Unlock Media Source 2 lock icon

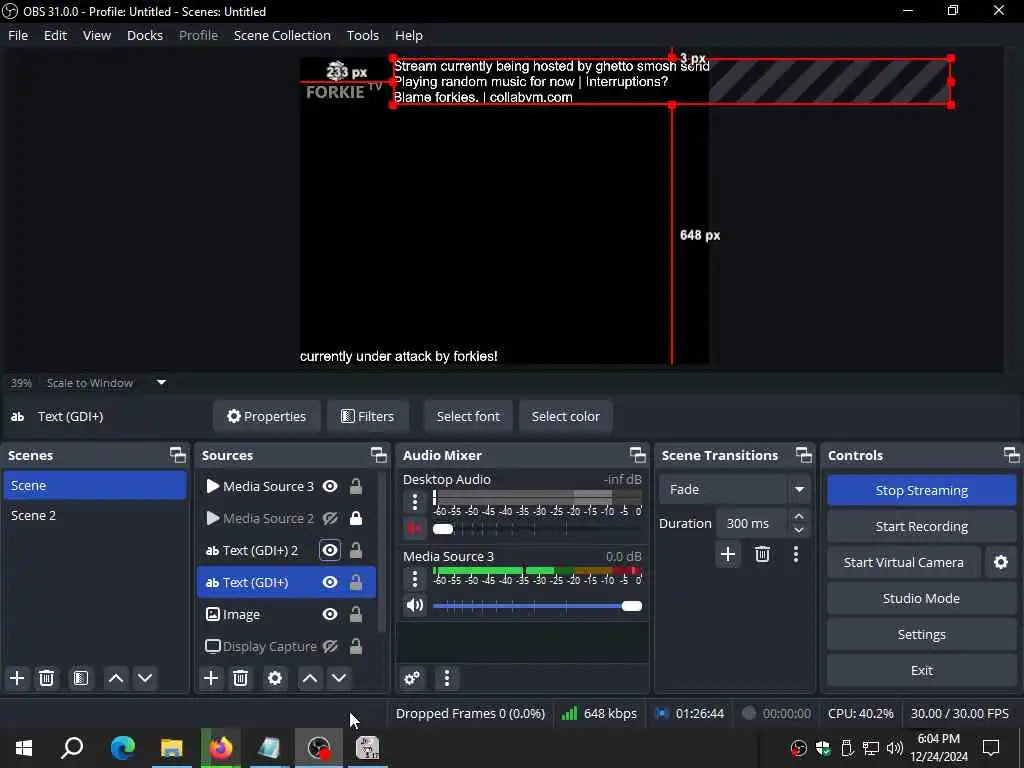356,518
